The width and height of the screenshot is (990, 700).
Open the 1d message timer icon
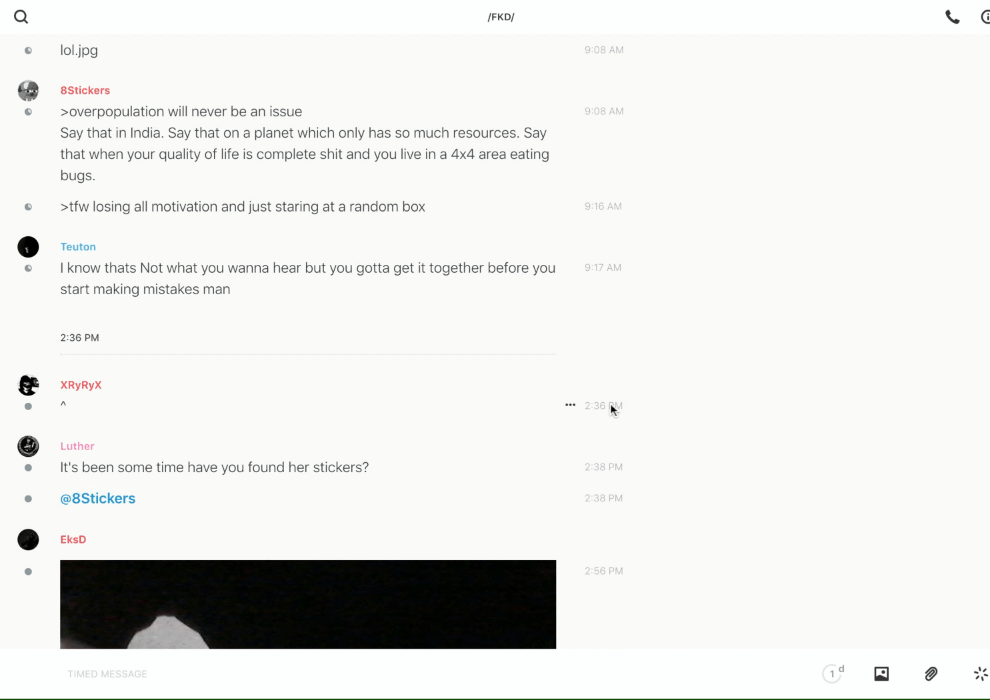[x=833, y=674]
